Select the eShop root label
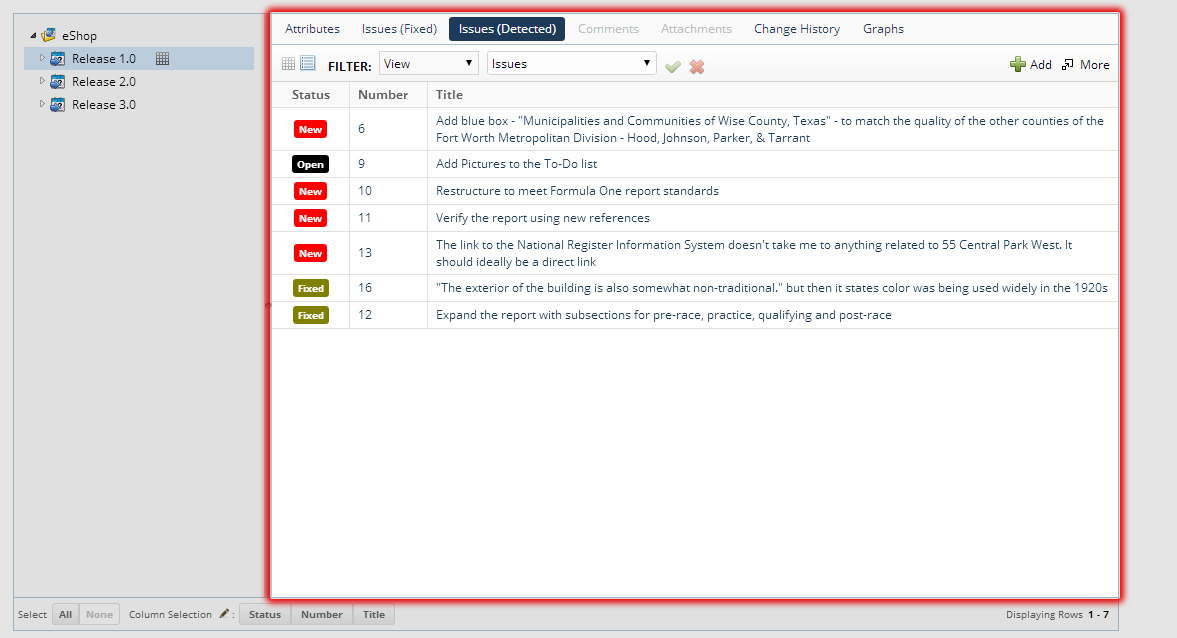Image resolution: width=1177 pixels, height=638 pixels. pos(79,35)
